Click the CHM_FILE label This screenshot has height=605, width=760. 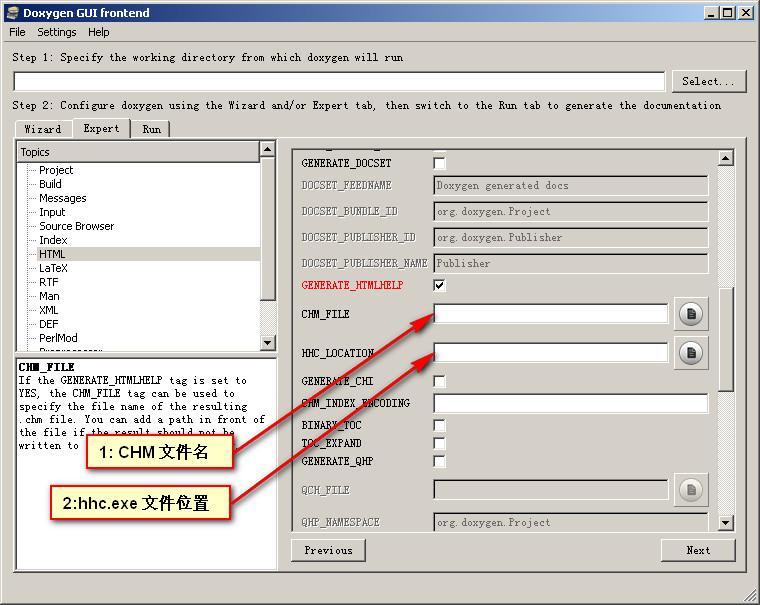[325, 314]
